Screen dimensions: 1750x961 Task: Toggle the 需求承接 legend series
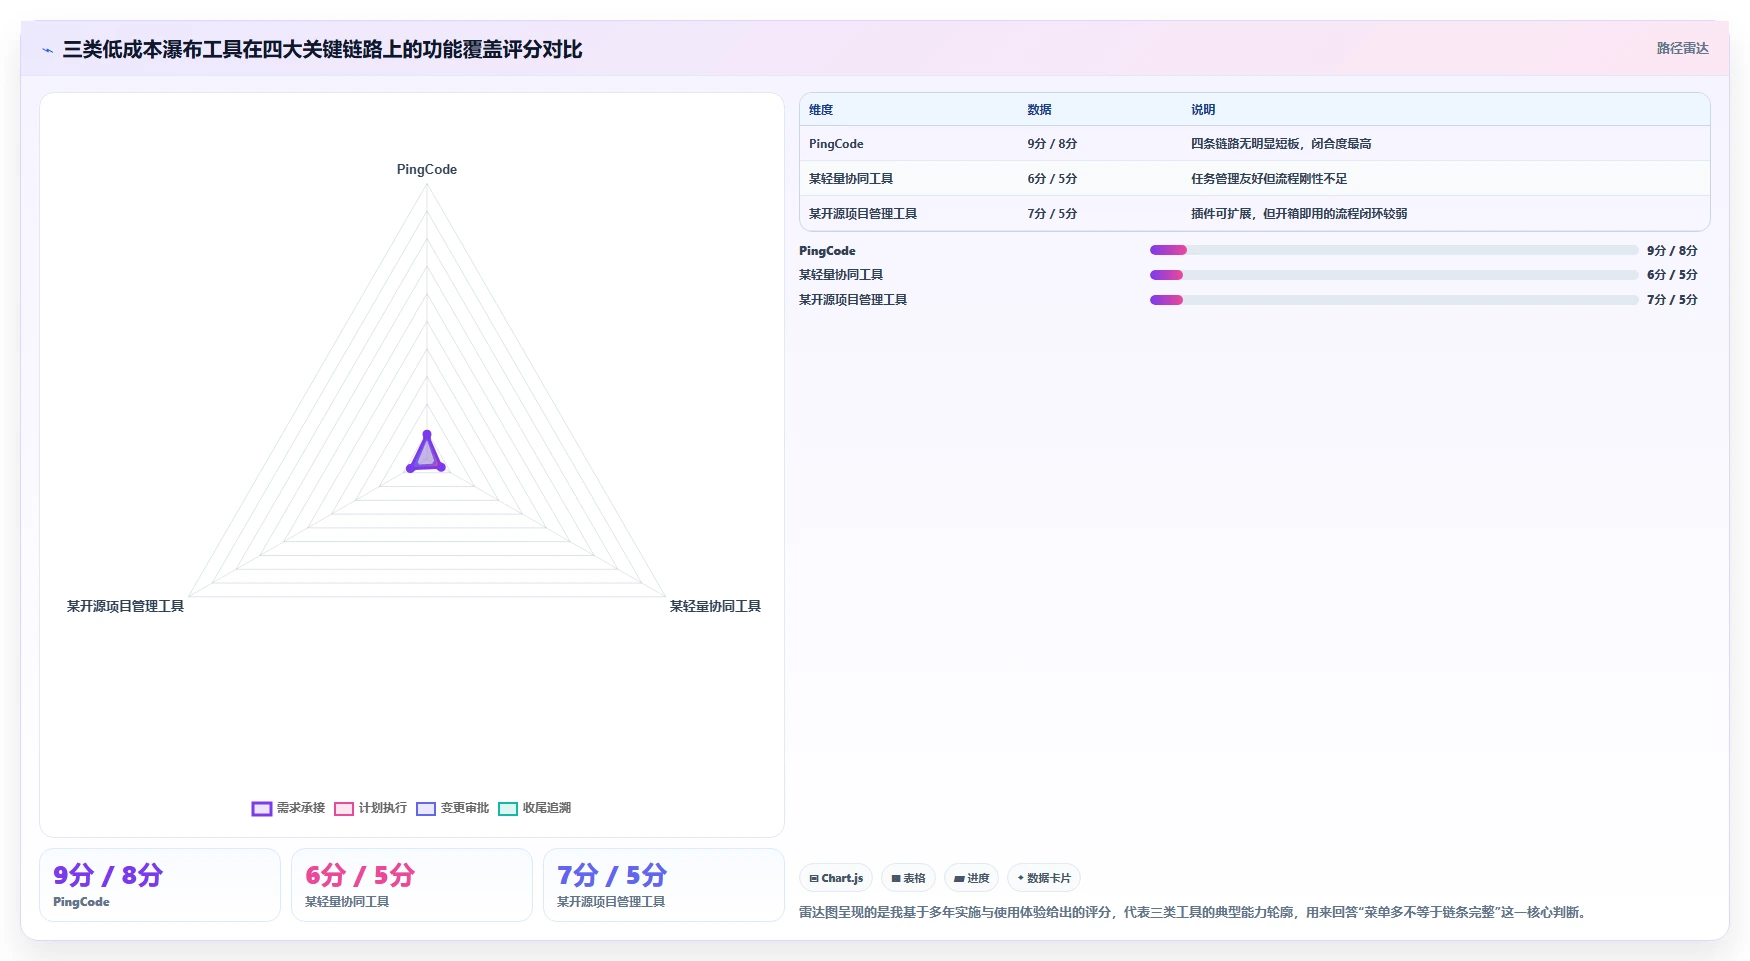288,808
